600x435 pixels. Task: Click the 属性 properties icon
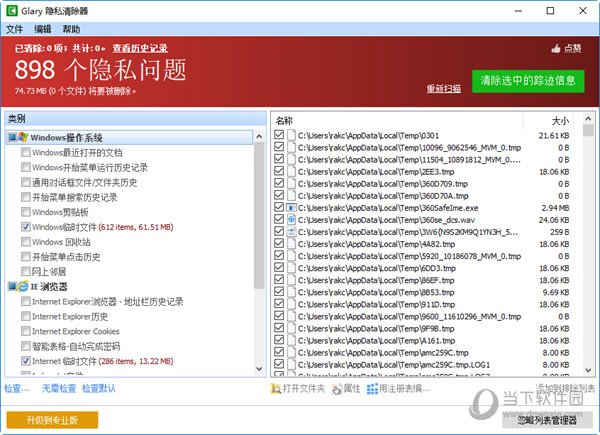pos(337,389)
